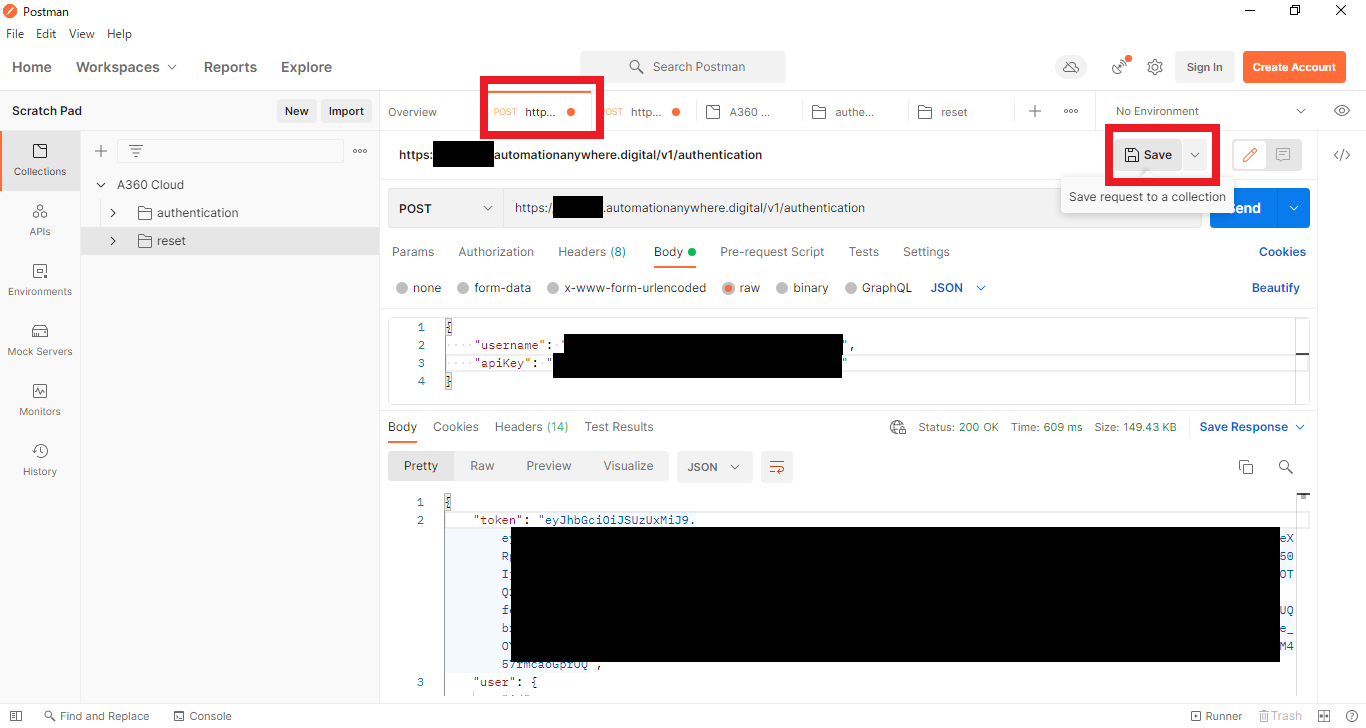1366x728 pixels.
Task: Open Monitors in sidebar
Action: point(40,400)
